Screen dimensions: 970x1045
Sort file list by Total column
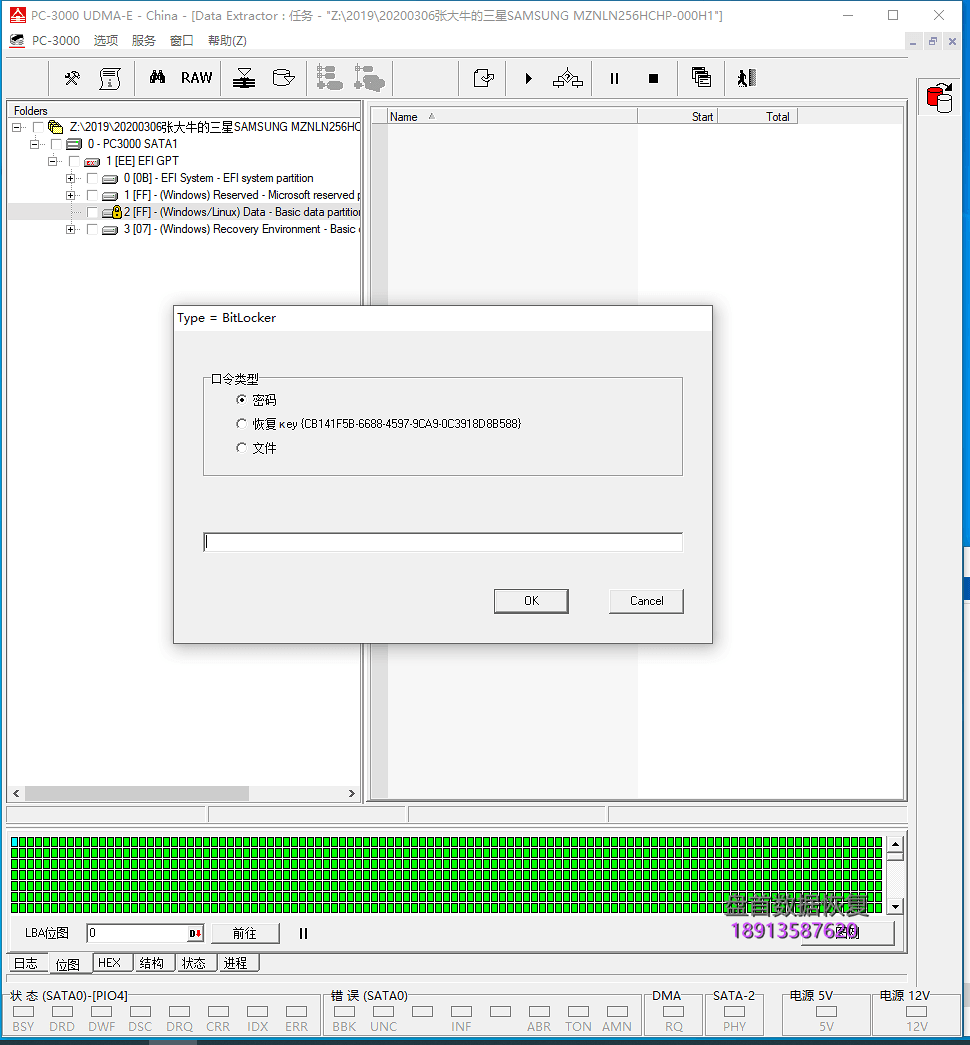757,117
